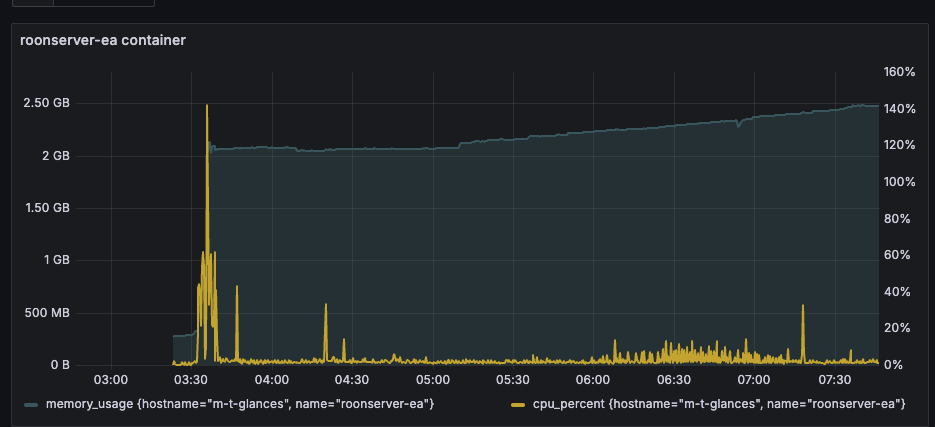Screen dimensions: 935x427
Task: Click the 0 B left axis label
Action: click(58, 364)
